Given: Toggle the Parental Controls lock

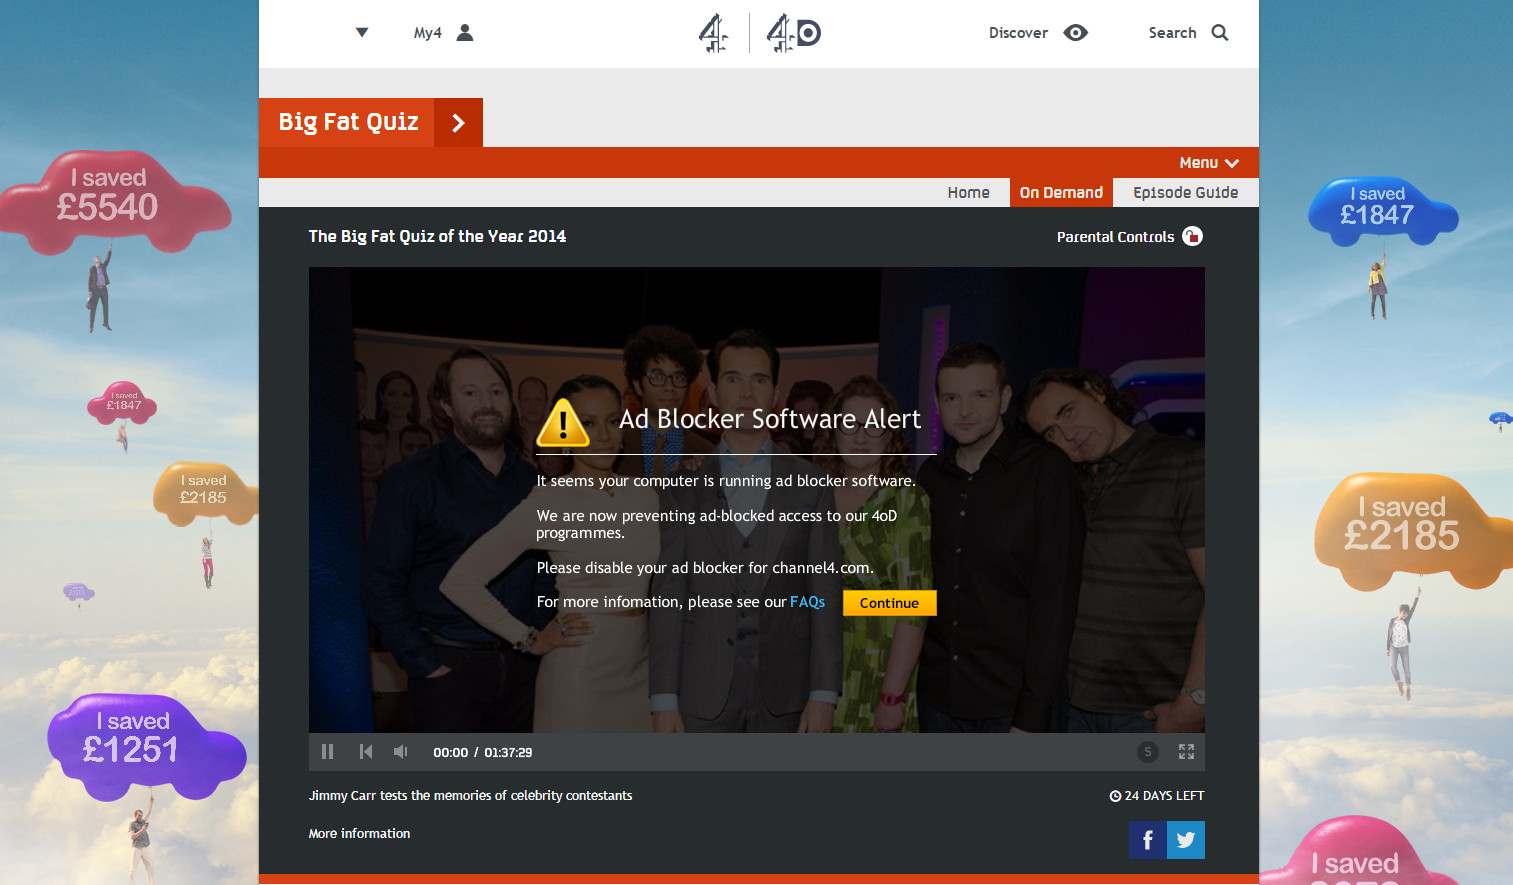Looking at the screenshot, I should pos(1192,237).
